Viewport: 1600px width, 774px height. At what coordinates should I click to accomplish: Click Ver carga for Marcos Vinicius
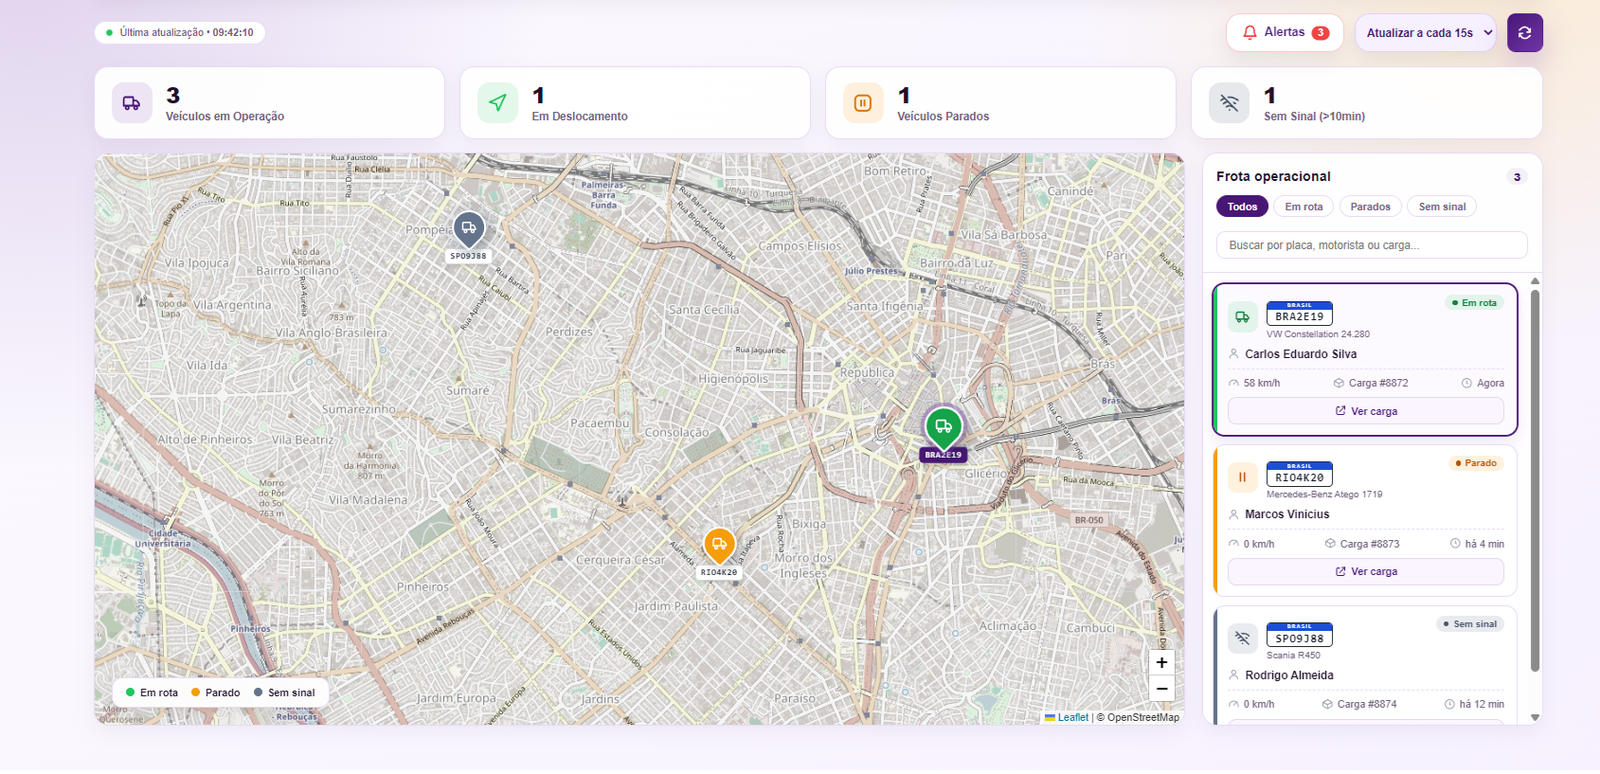coord(1366,572)
